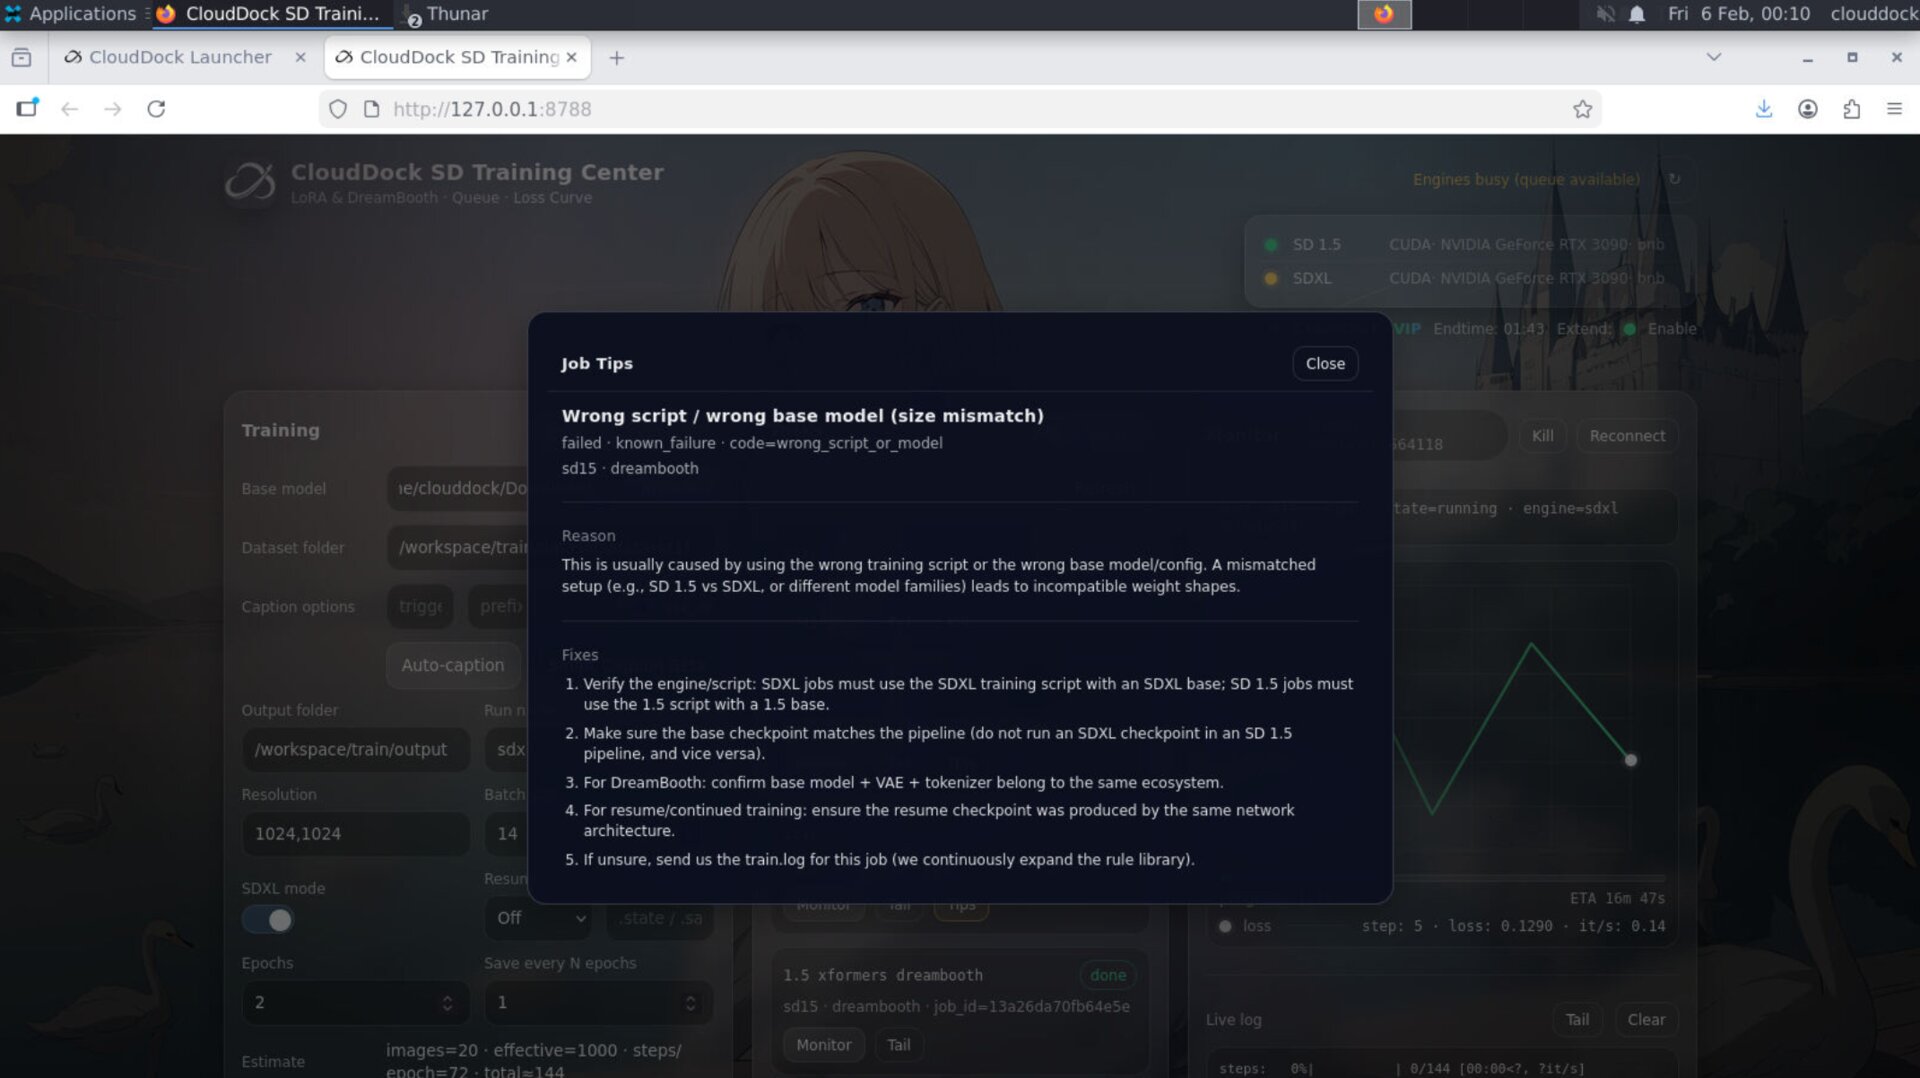Click the loss curve endpoint marker
The image size is (1920, 1078).
1631,761
